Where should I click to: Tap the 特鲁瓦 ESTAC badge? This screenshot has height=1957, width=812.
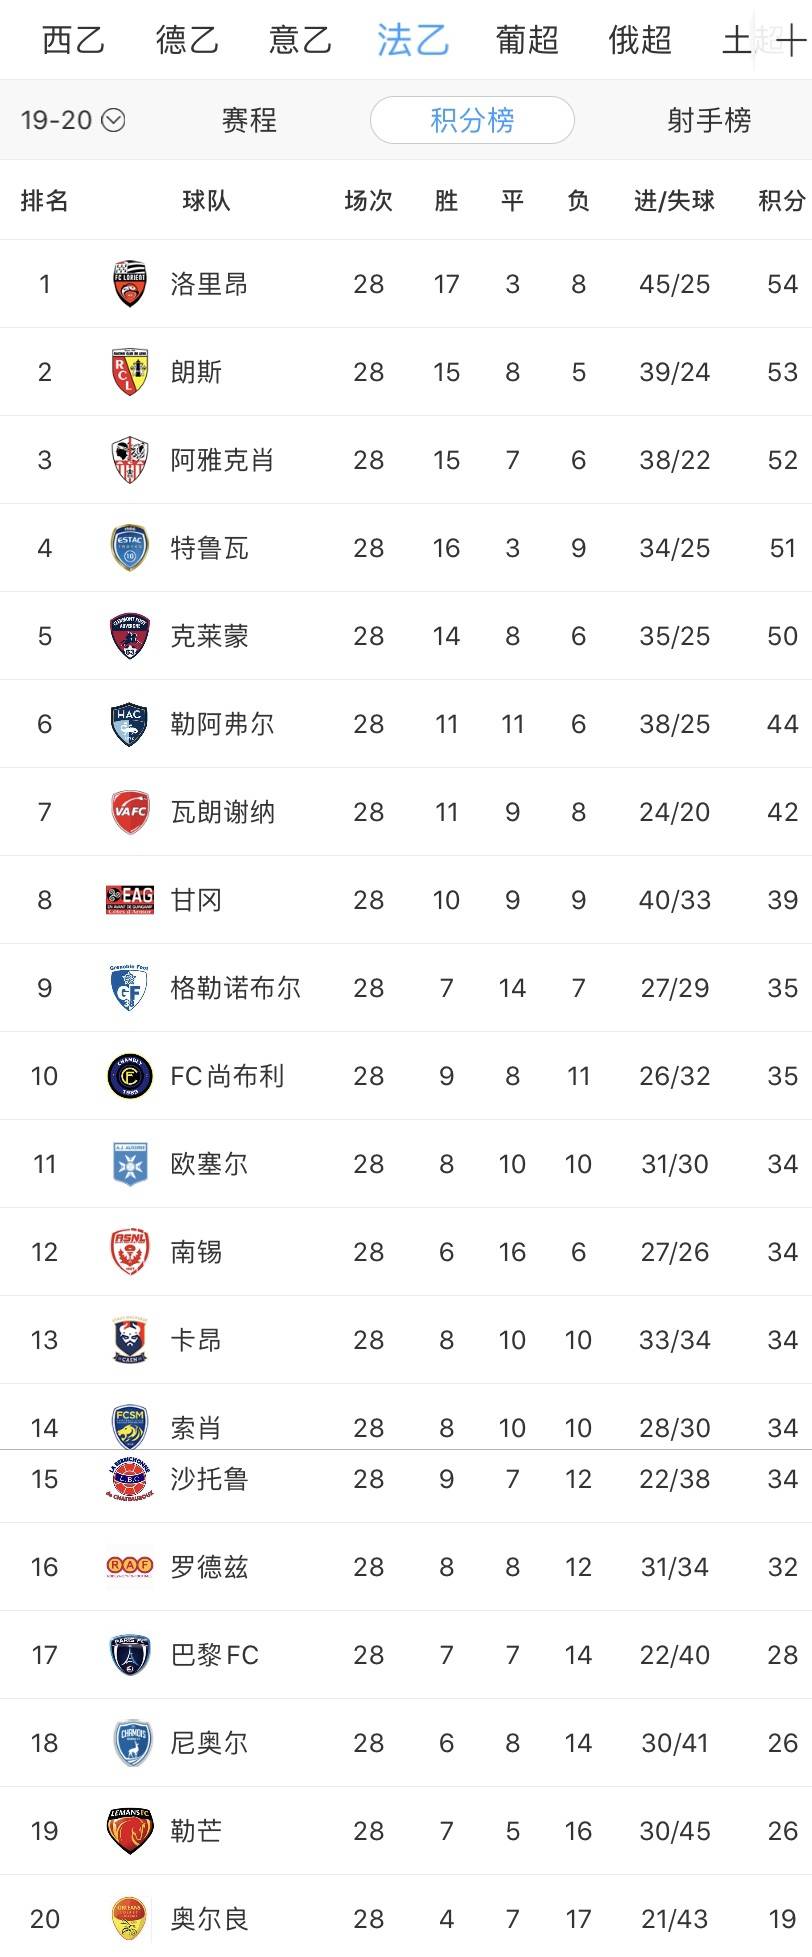tap(129, 548)
